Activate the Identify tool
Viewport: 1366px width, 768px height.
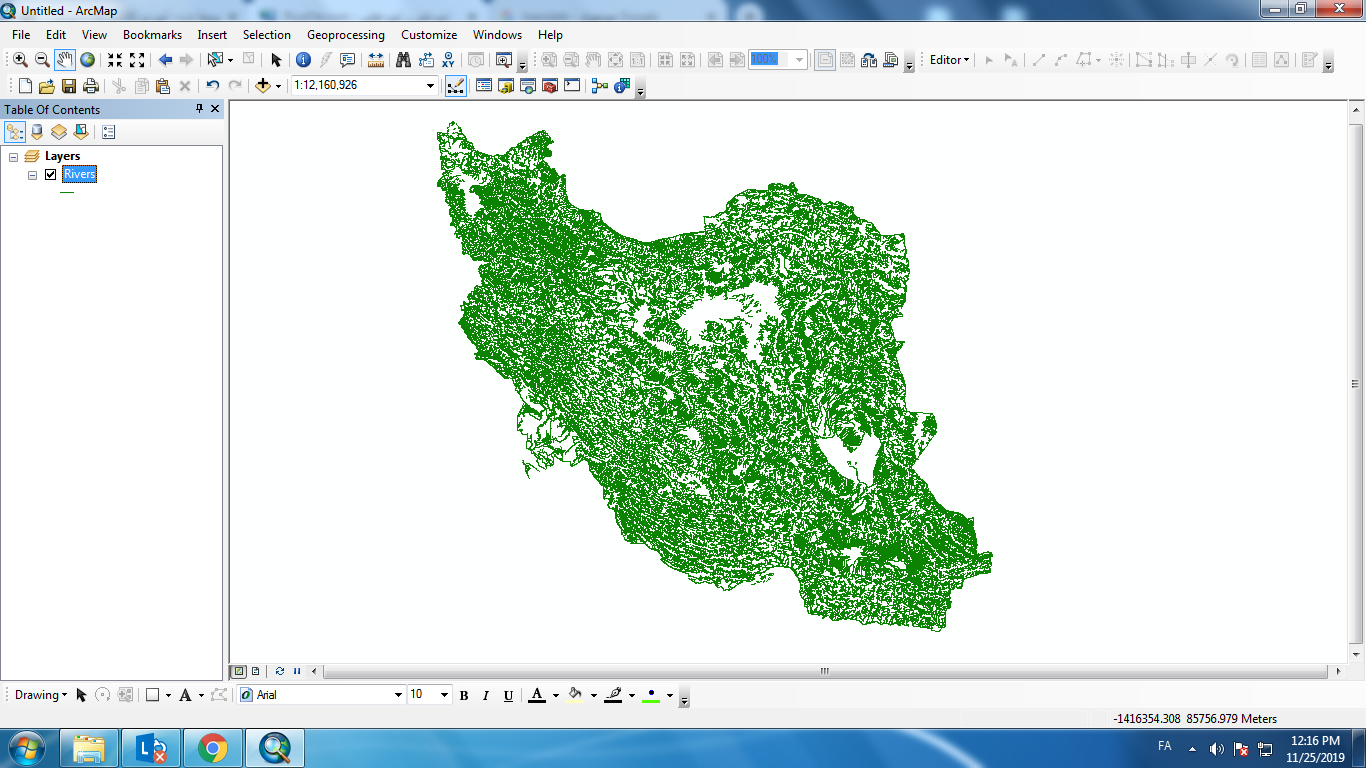pyautogui.click(x=303, y=60)
